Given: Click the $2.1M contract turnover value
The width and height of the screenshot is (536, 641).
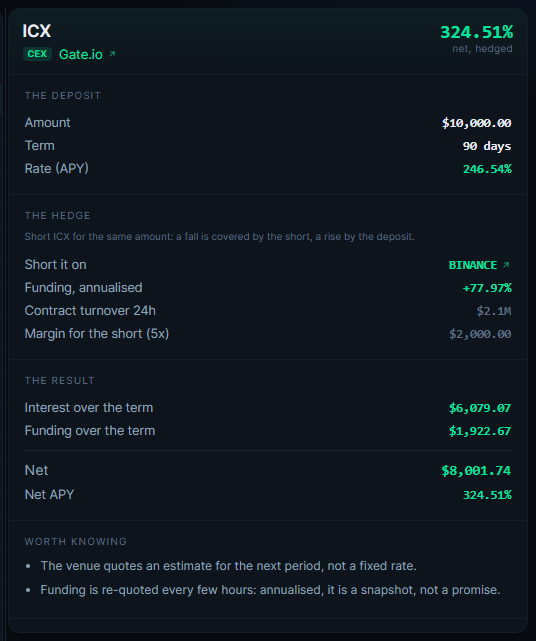Looking at the screenshot, I should point(493,311).
